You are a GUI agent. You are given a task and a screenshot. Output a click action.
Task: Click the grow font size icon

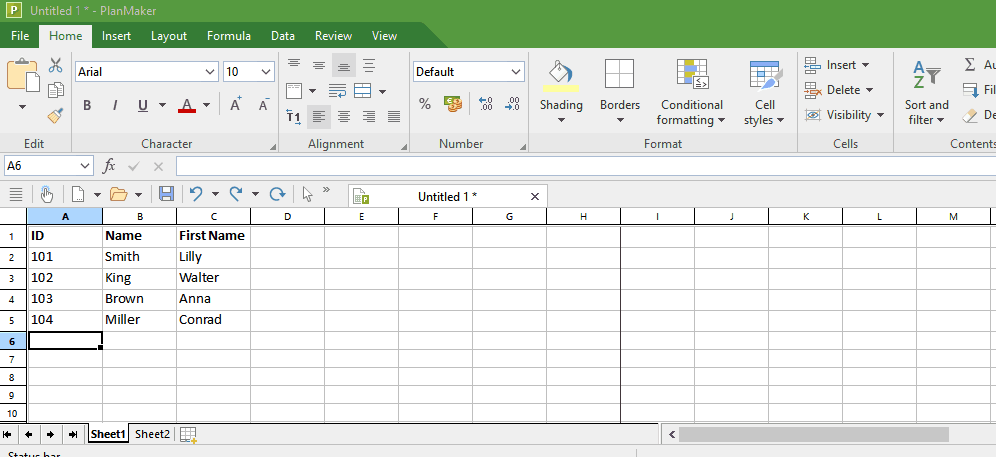coord(236,105)
